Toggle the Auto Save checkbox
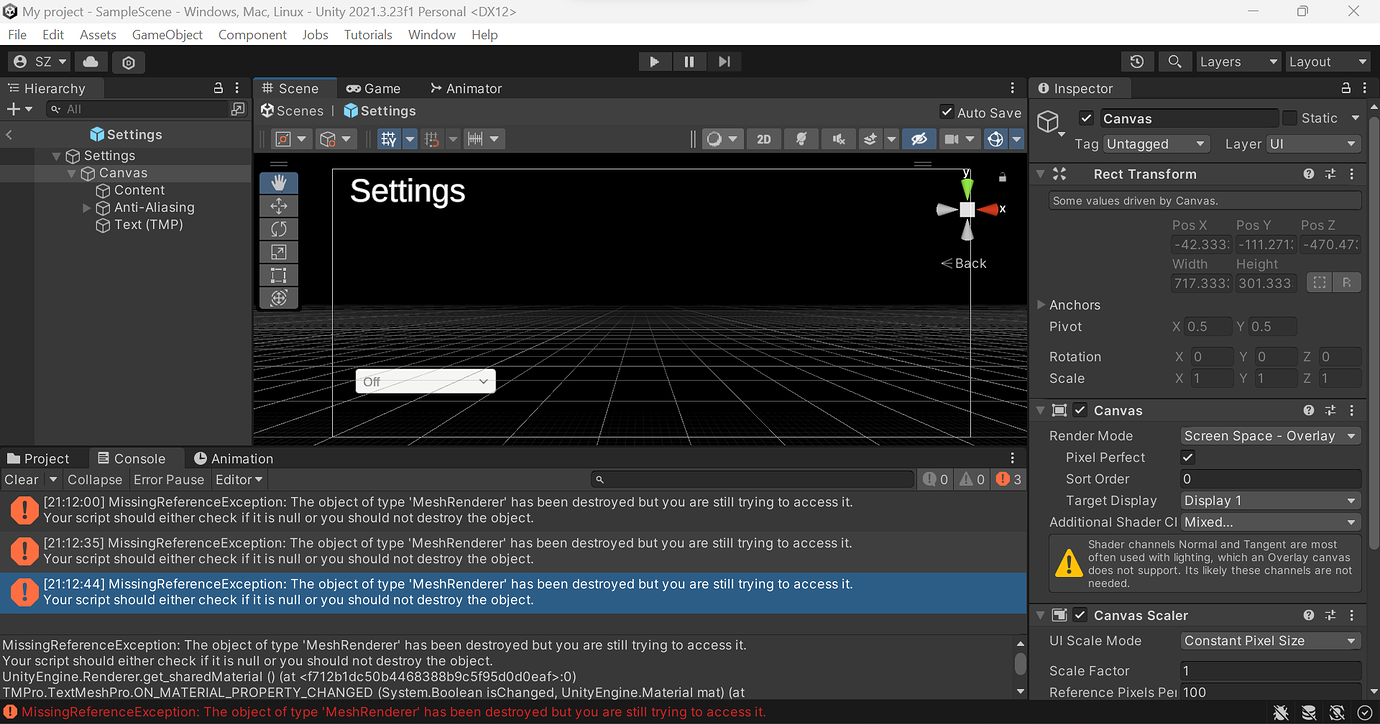 pyautogui.click(x=947, y=112)
